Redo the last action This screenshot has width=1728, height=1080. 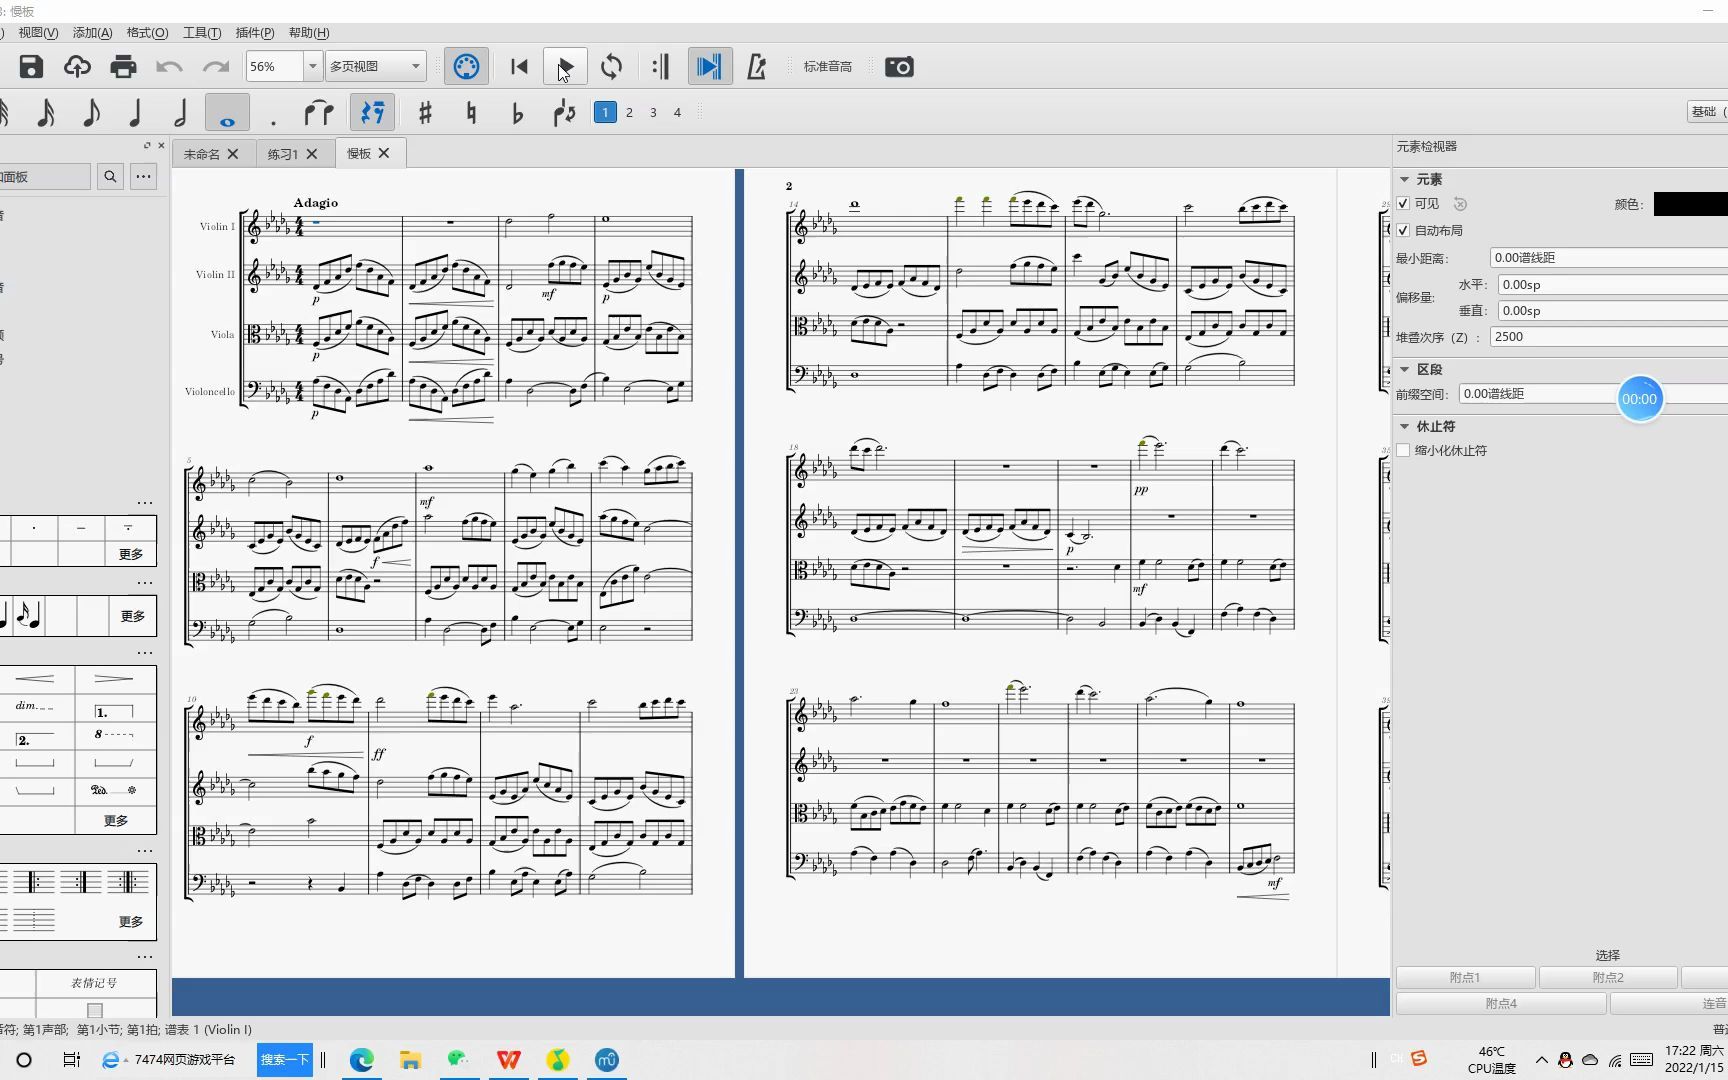coord(216,67)
